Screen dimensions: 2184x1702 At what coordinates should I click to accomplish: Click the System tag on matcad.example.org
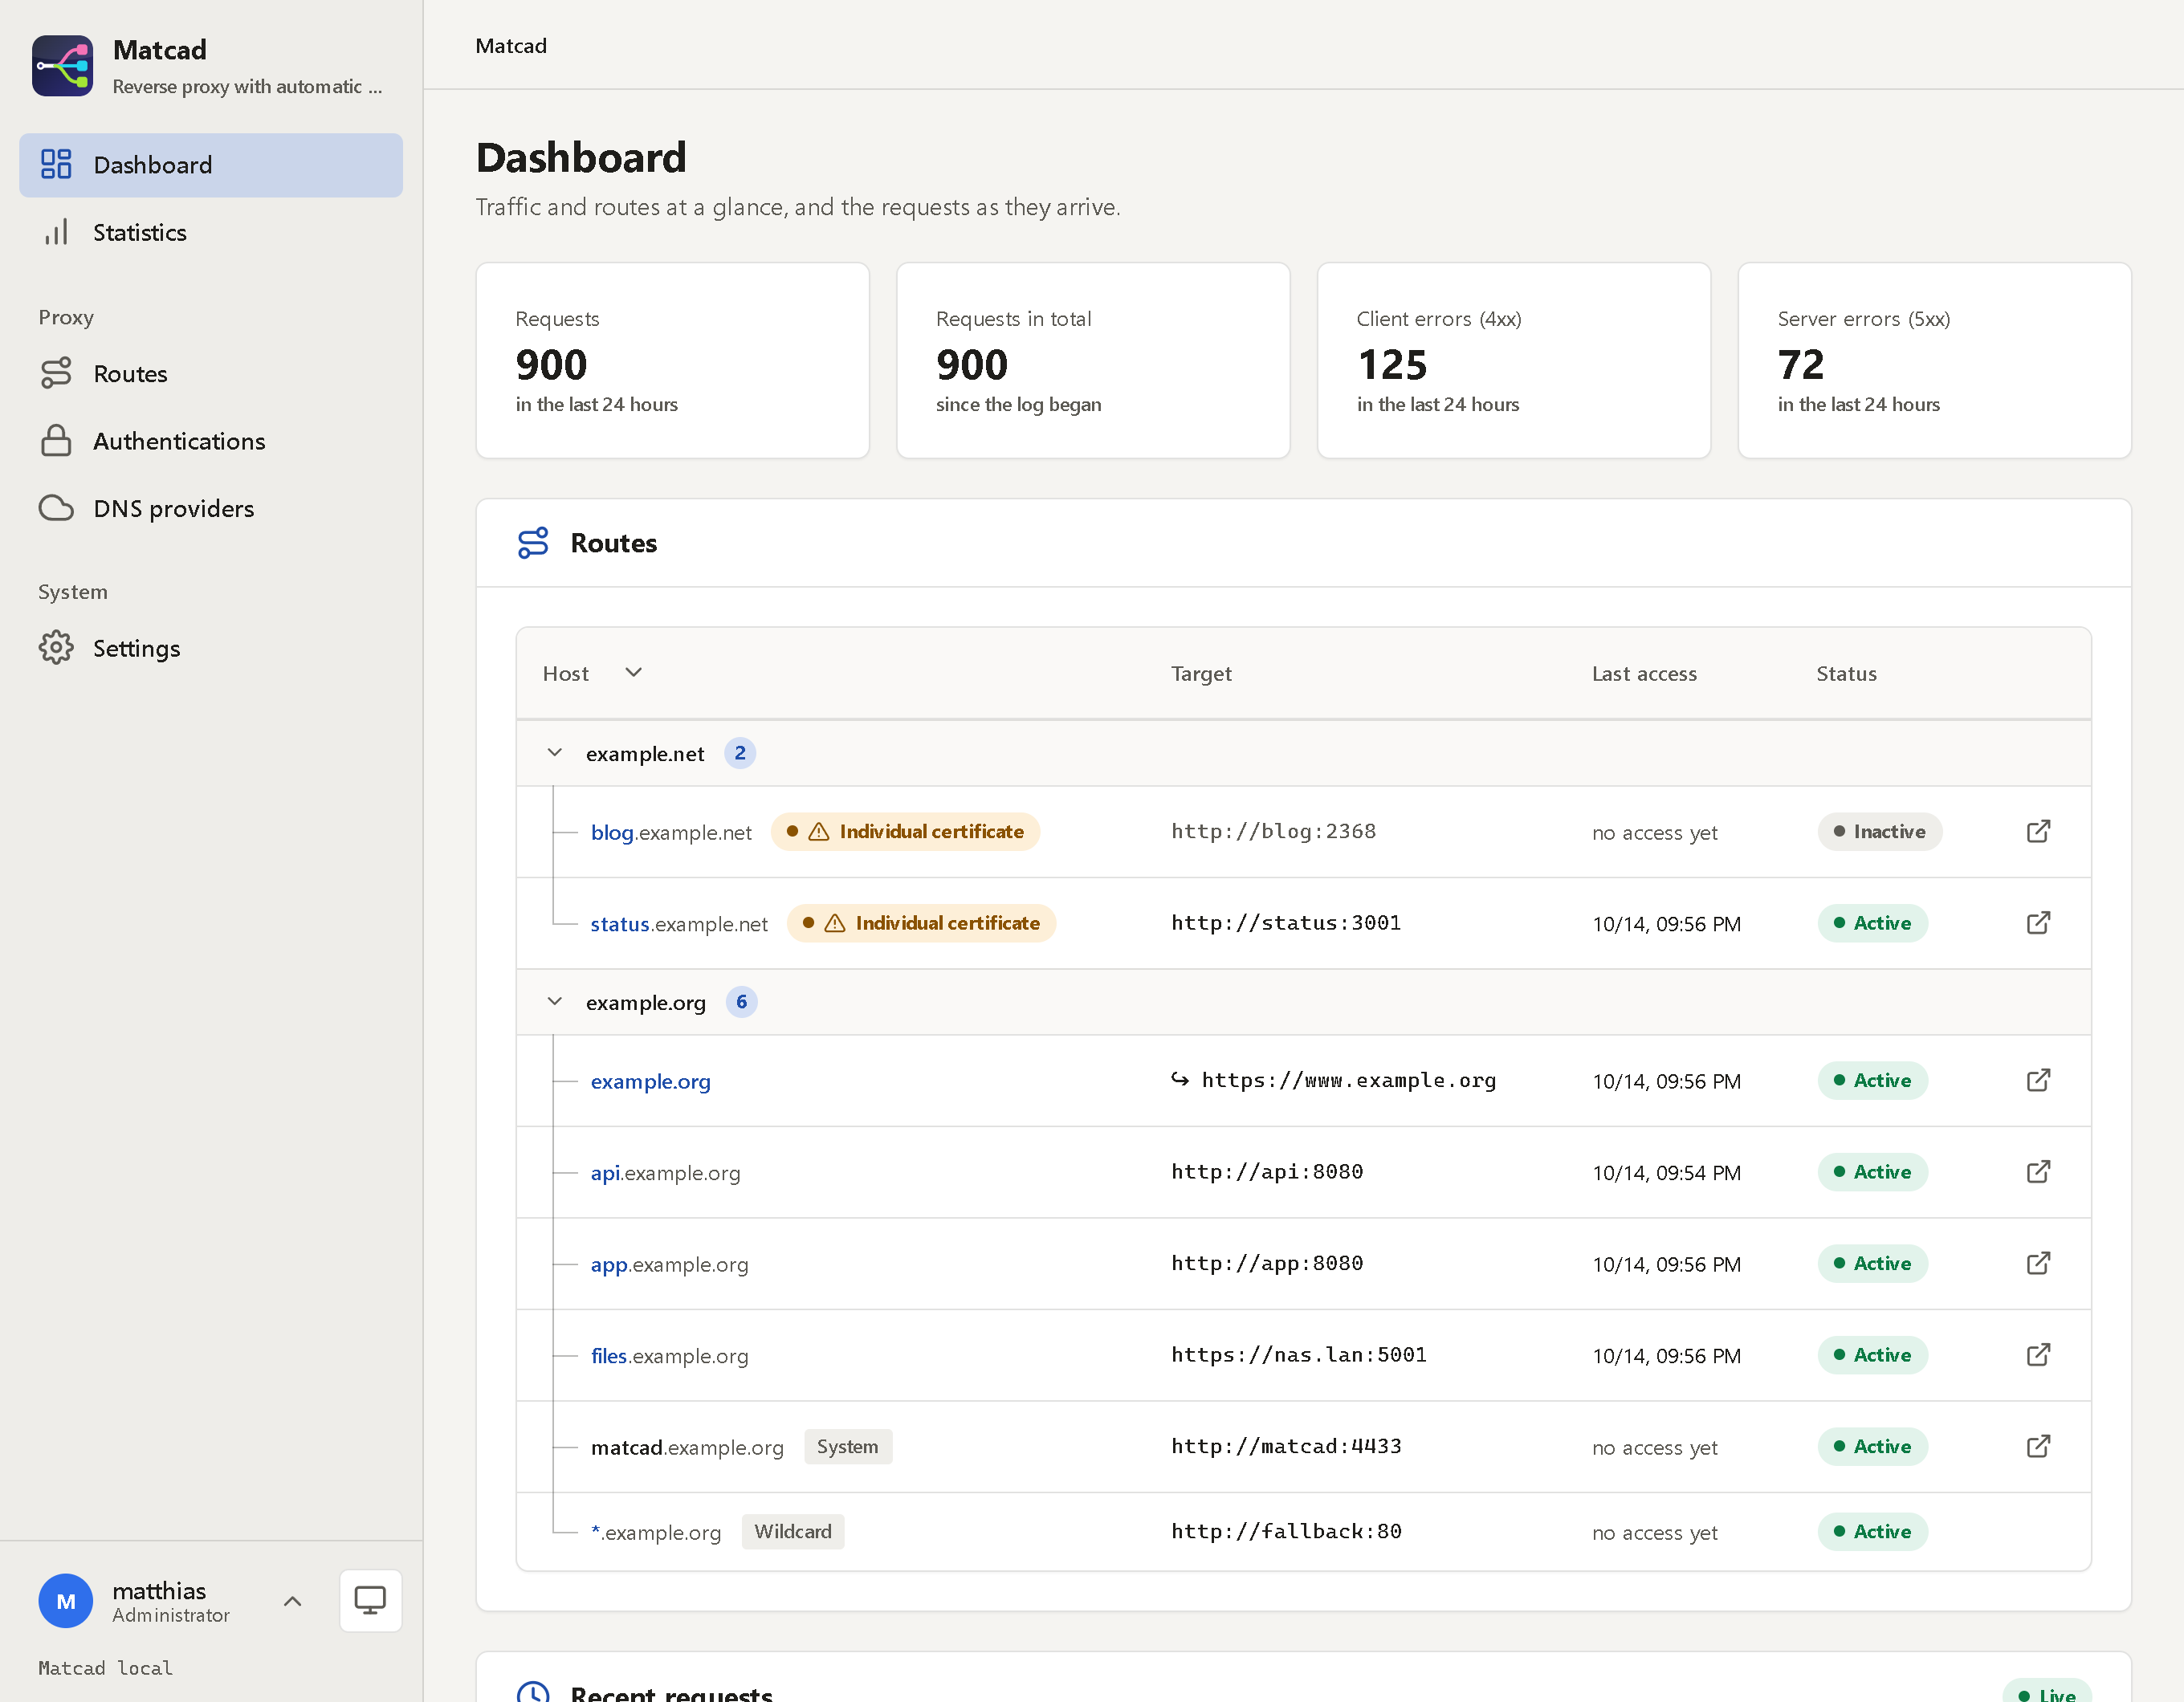pos(847,1446)
